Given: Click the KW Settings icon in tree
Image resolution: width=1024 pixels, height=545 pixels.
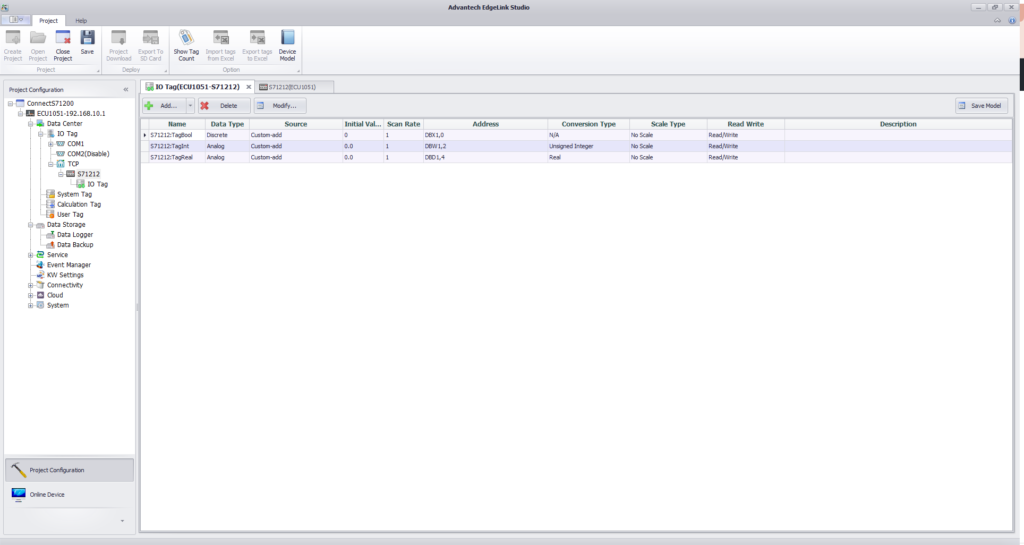Looking at the screenshot, I should click(x=40, y=275).
